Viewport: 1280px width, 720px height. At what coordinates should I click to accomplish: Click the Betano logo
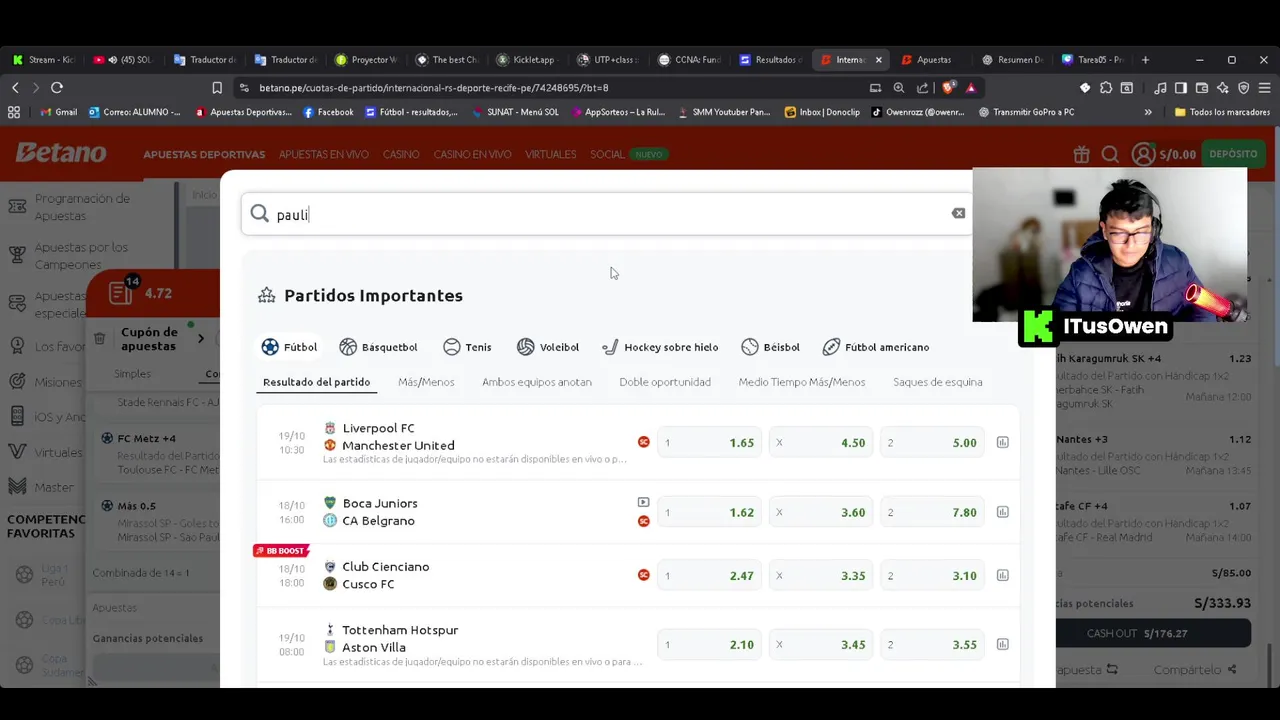pos(60,153)
